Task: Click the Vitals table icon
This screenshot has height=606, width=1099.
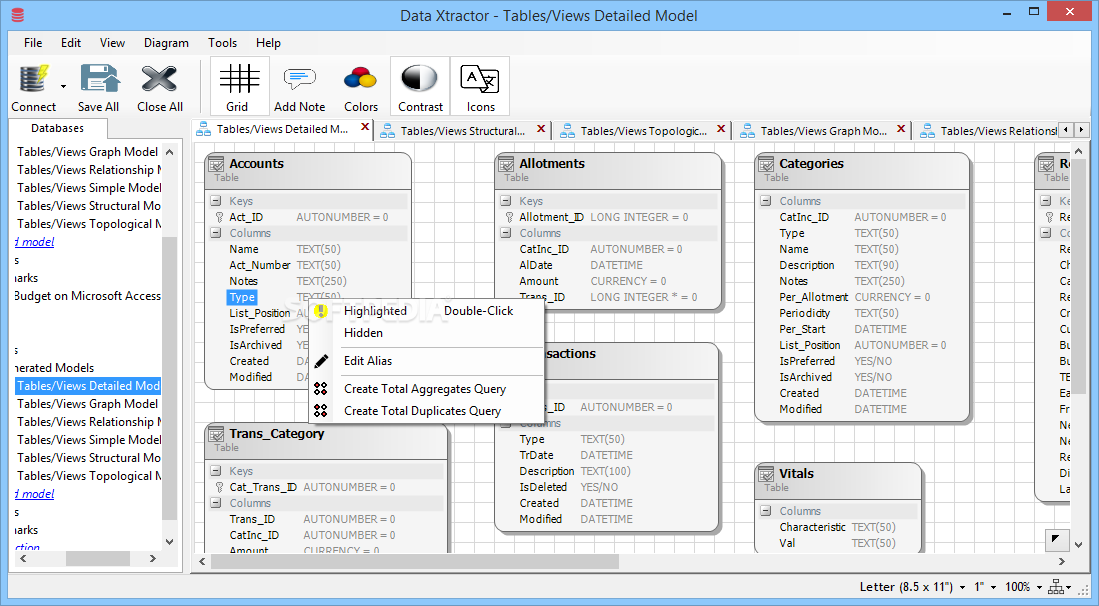Action: 766,474
